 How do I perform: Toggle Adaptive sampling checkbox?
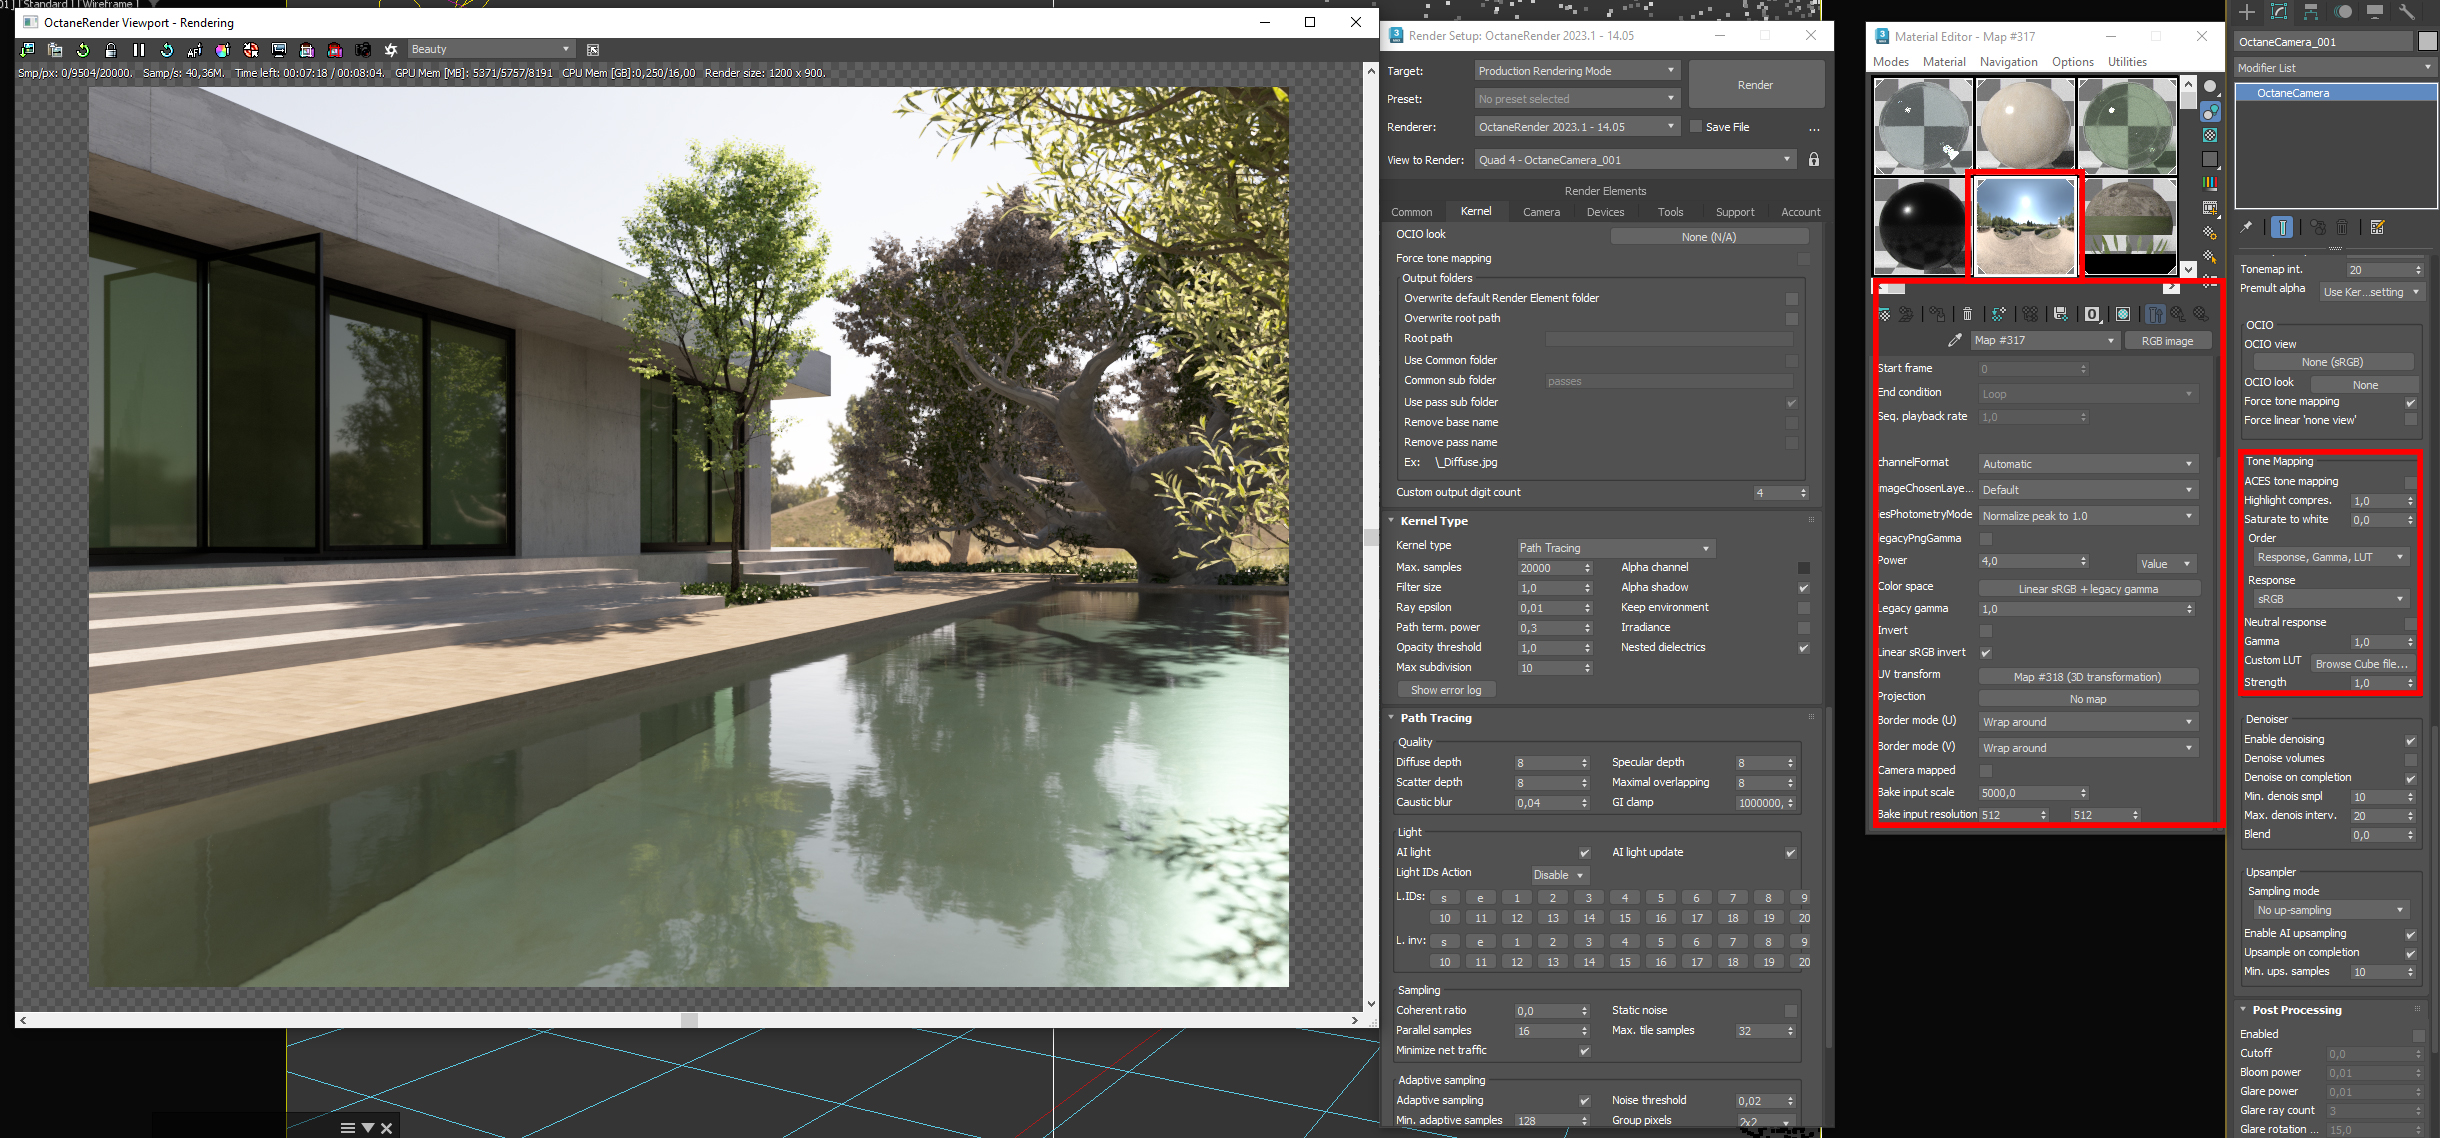click(x=1584, y=1100)
